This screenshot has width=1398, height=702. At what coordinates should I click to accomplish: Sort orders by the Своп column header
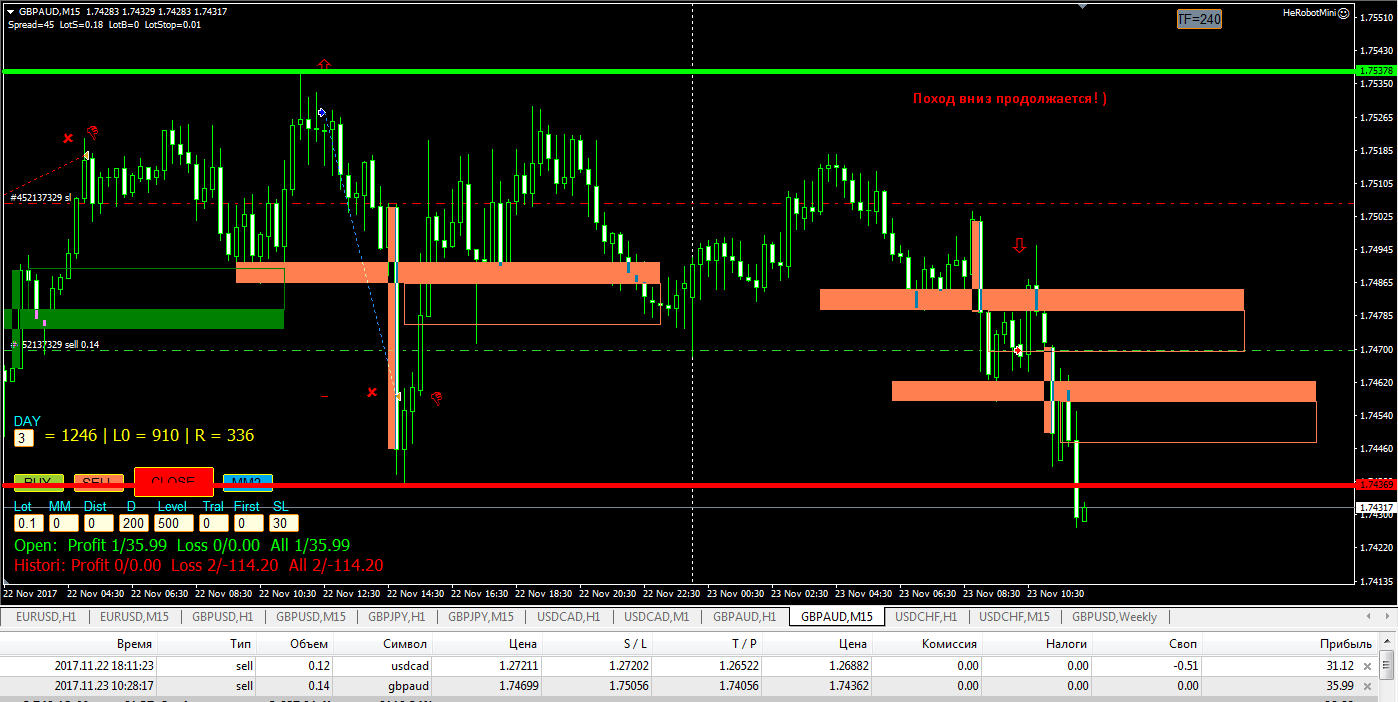pos(1147,643)
